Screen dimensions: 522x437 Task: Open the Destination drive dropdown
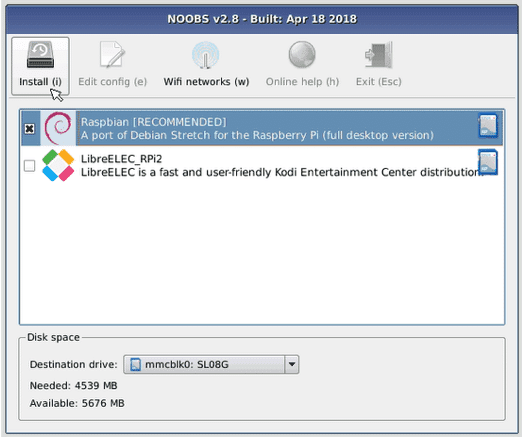pyautogui.click(x=211, y=364)
